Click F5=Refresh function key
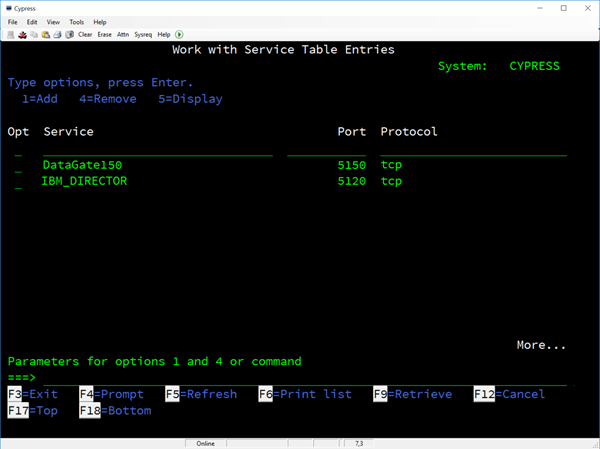Viewport: 600px width, 449px height. (x=201, y=394)
